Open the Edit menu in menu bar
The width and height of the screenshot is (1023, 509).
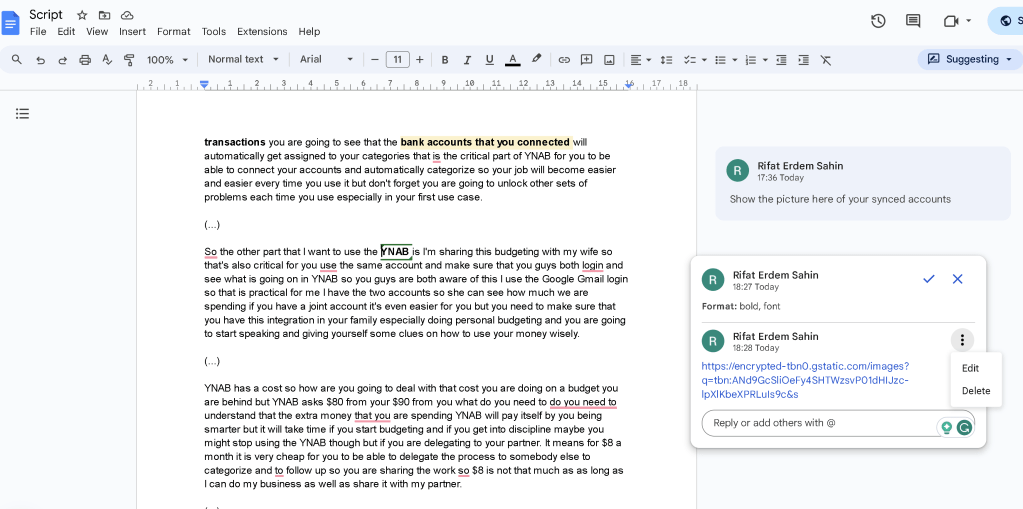point(66,31)
